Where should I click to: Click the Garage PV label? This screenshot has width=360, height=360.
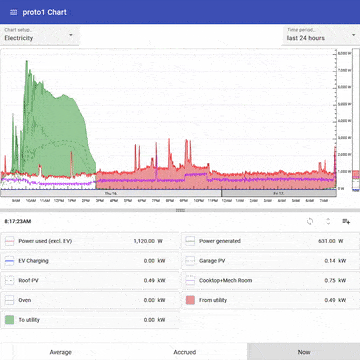coord(212,261)
